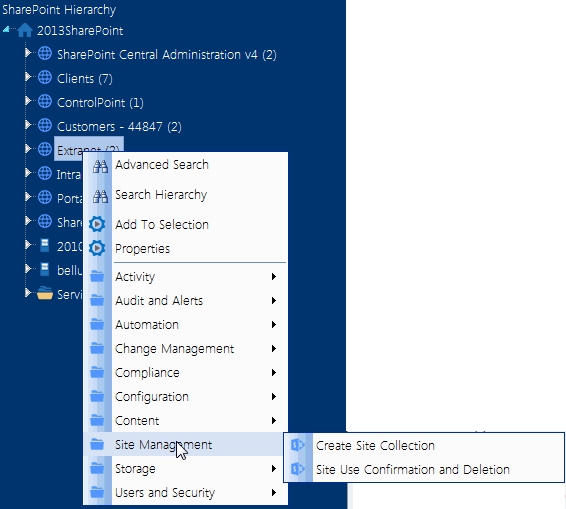Select the Clients (7) tree label
This screenshot has width=566, height=509.
85,79
